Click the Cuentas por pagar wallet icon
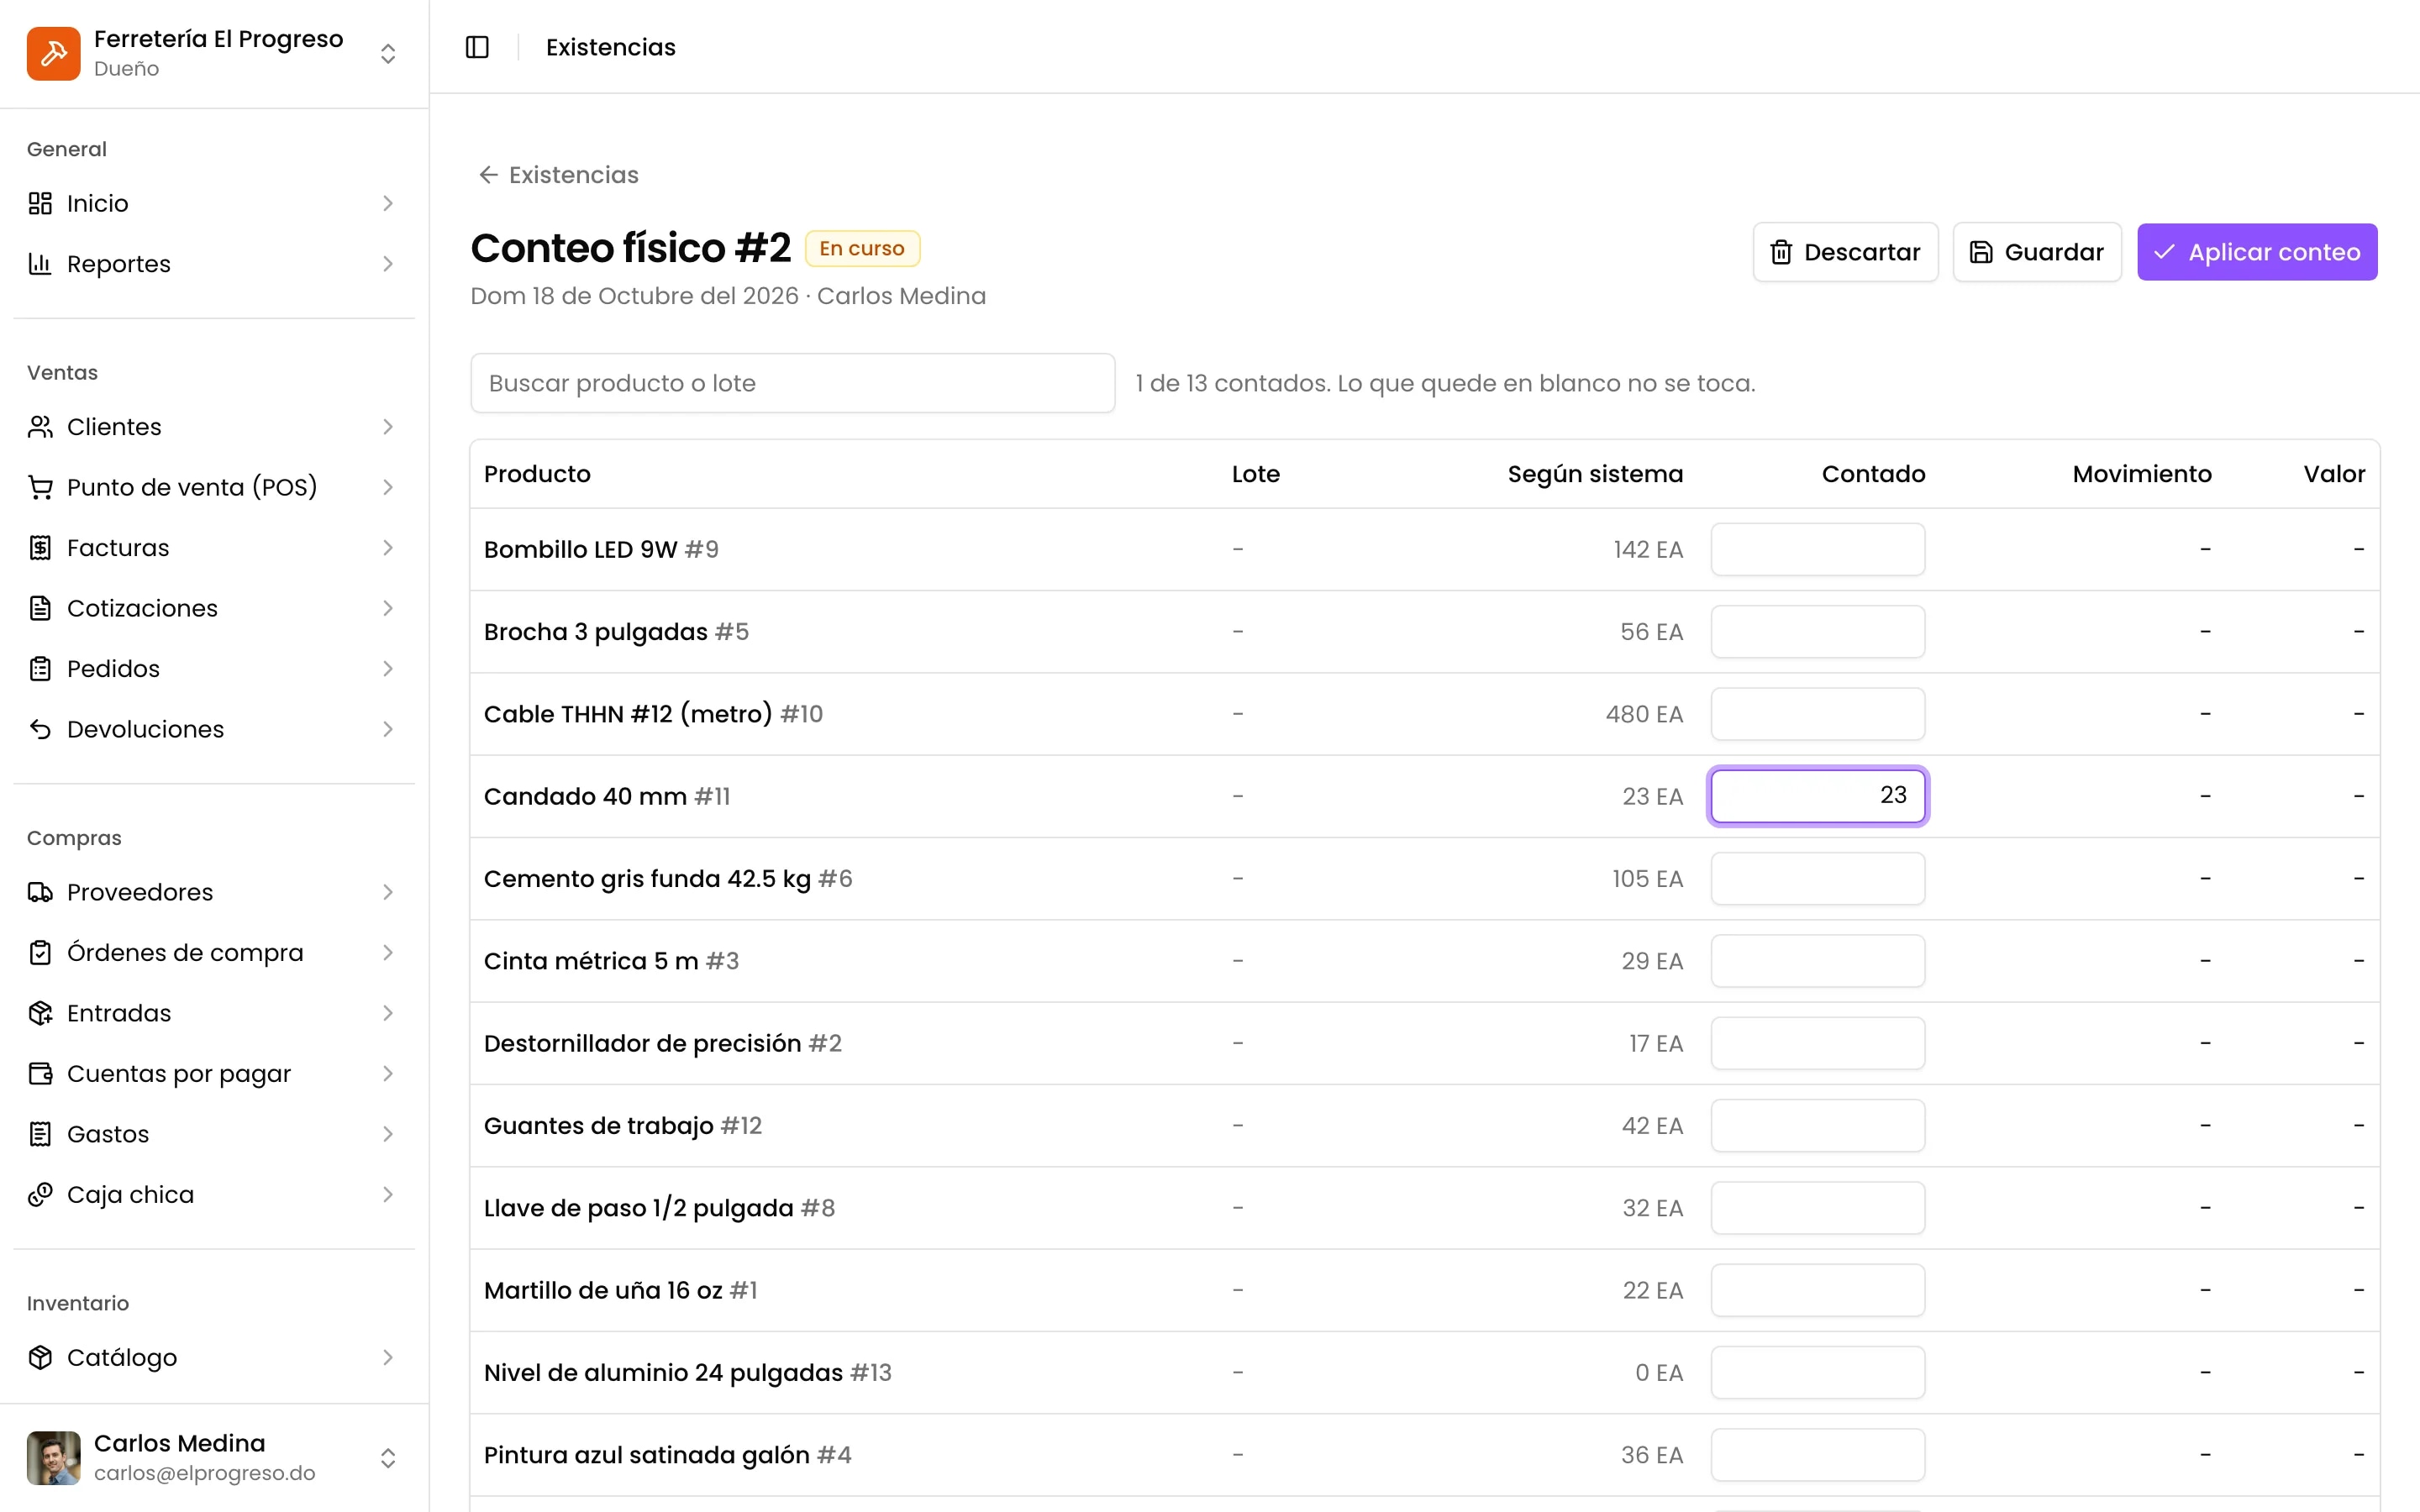This screenshot has width=2420, height=1512. [40, 1074]
